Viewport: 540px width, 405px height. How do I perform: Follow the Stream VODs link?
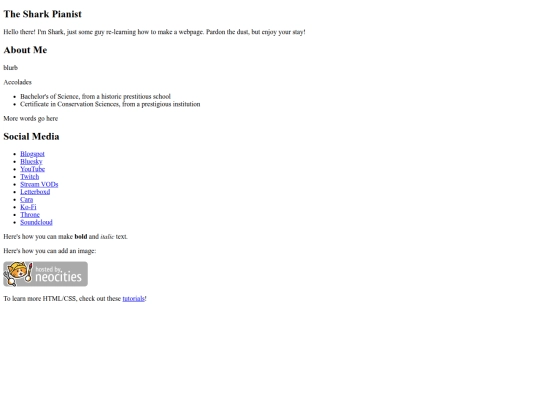point(39,184)
